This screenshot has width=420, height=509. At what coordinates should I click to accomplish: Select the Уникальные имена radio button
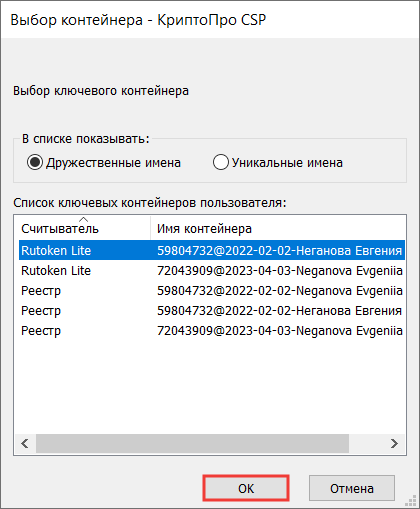(x=221, y=163)
